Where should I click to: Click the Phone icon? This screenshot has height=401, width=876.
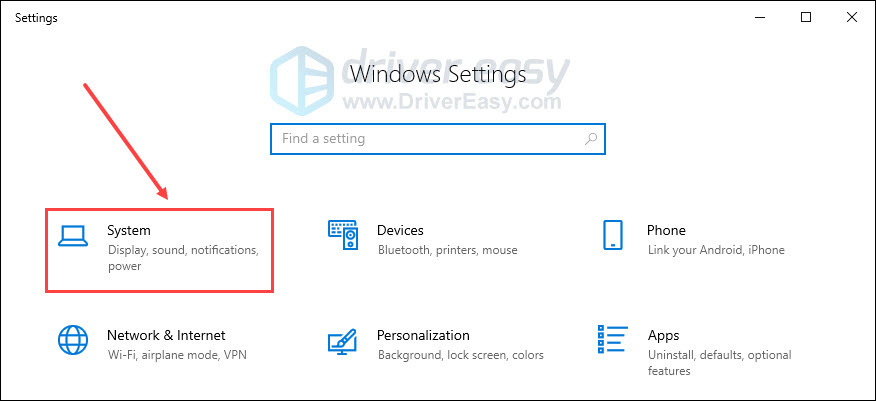pos(613,235)
